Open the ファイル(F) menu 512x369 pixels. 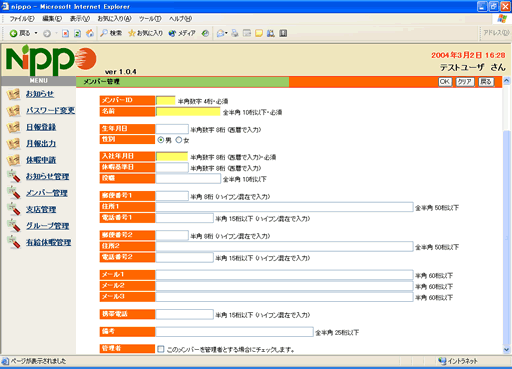(22, 19)
